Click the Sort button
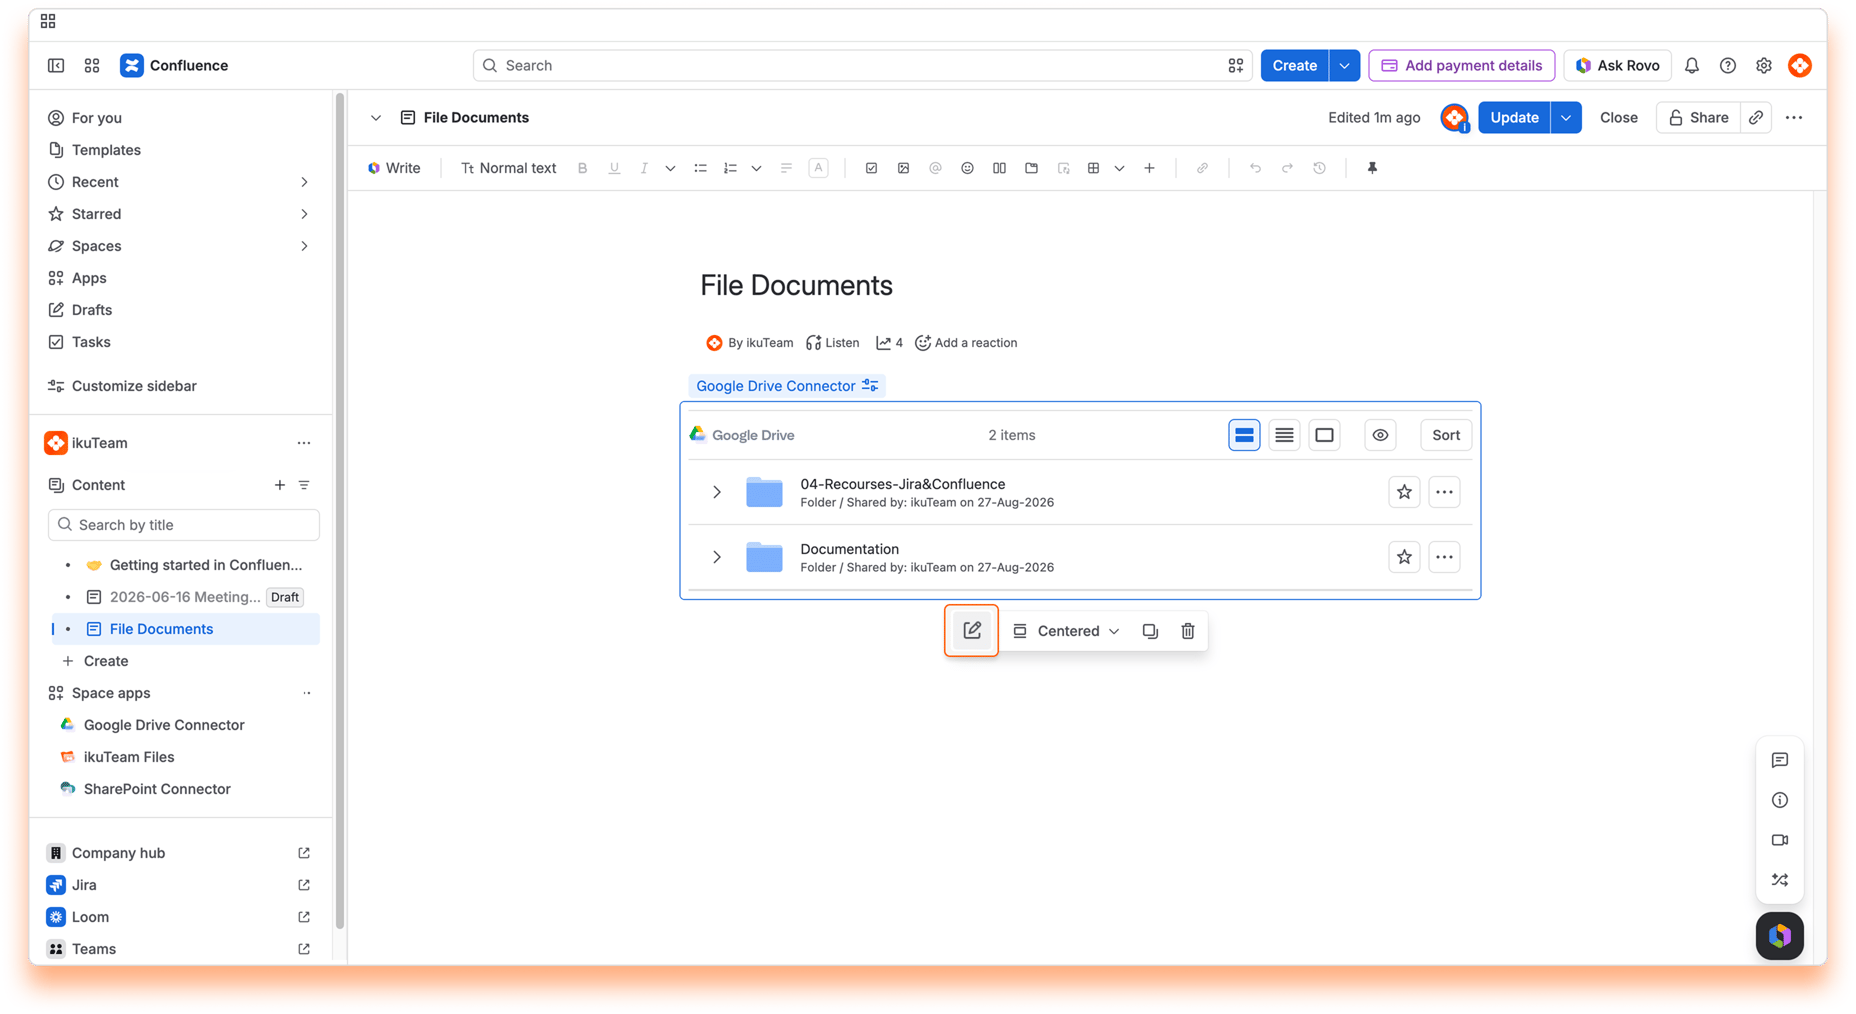1856x1014 pixels. click(x=1445, y=435)
